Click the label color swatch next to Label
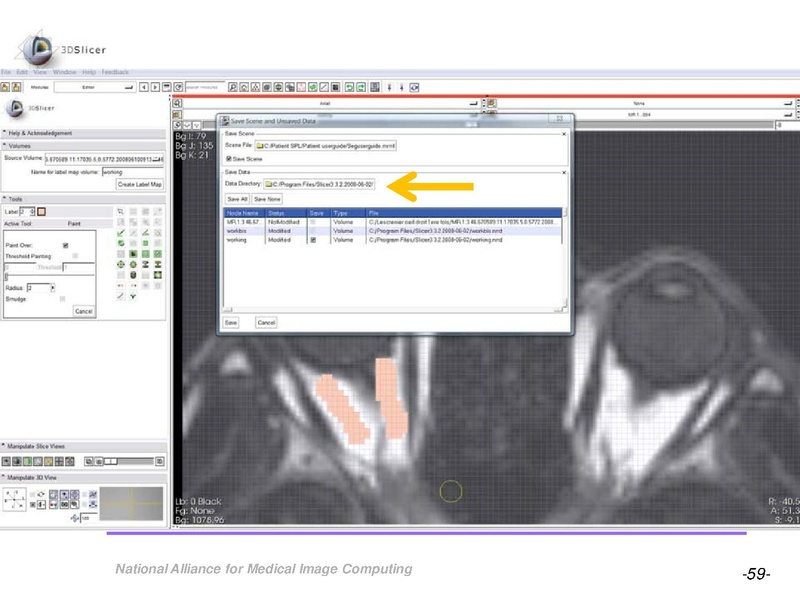This screenshot has width=800, height=600. coord(41,211)
